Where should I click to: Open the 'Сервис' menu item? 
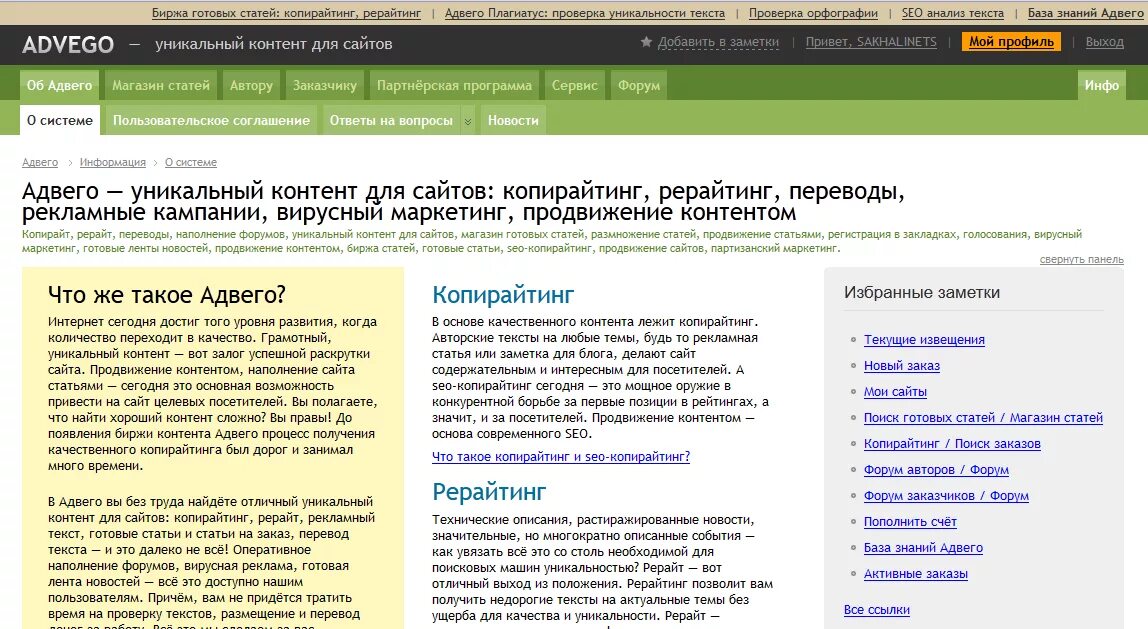point(574,85)
